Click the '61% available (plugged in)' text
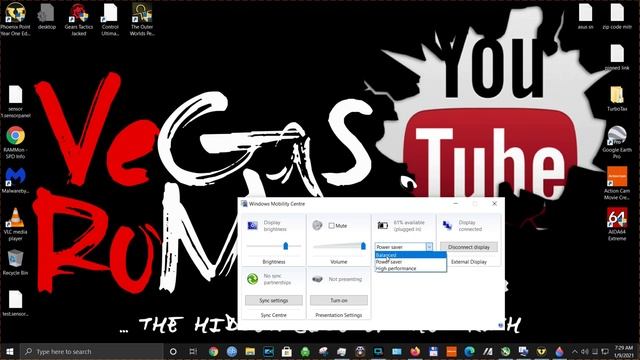 pyautogui.click(x=409, y=226)
